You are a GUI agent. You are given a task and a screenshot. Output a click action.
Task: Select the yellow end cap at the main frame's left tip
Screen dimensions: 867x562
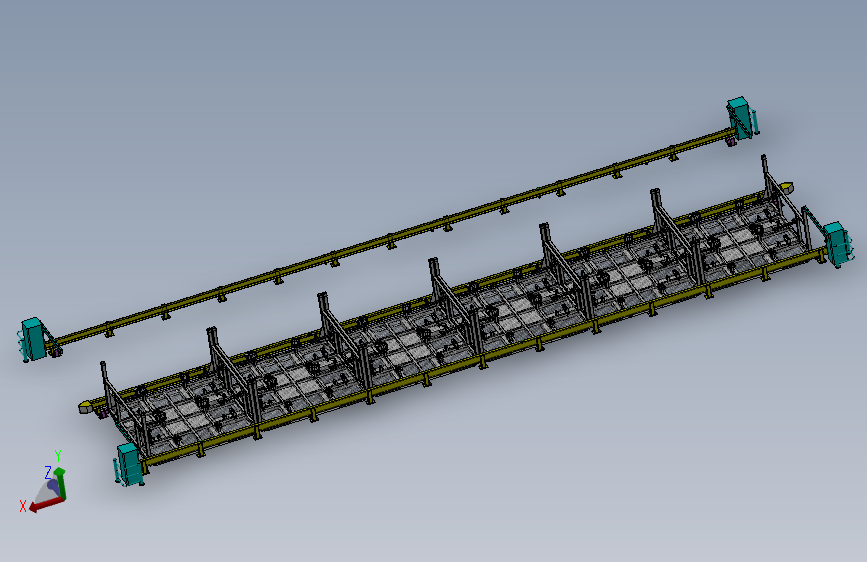pos(87,407)
